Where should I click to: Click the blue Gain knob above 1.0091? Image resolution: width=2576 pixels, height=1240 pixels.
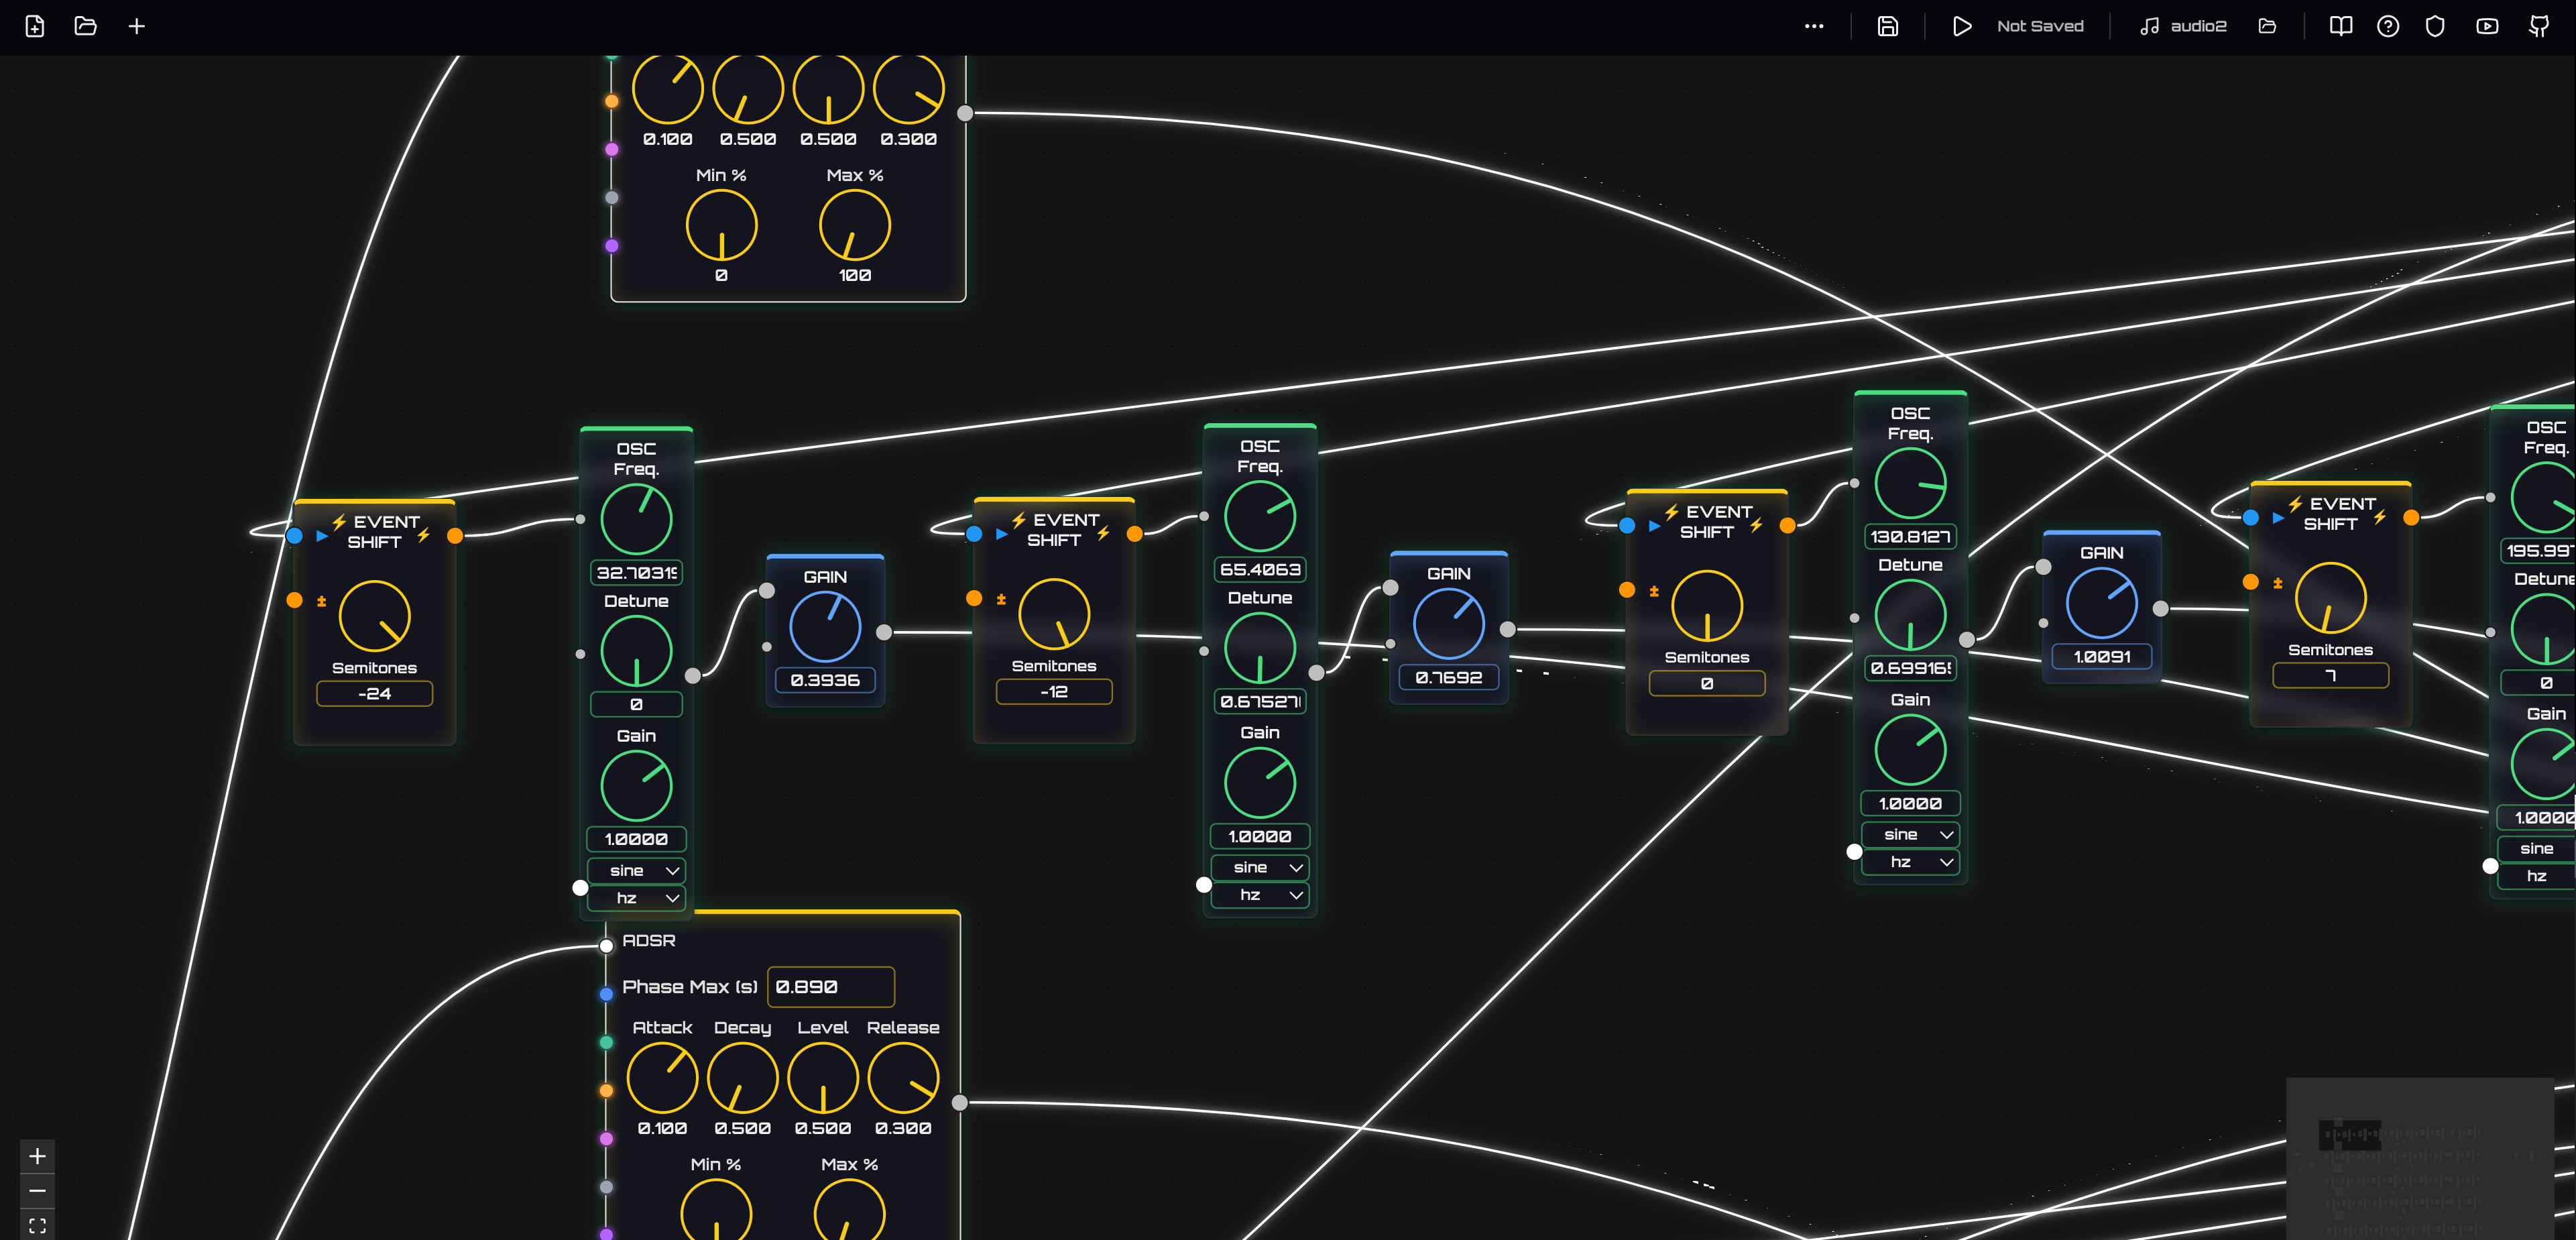coord(2102,604)
